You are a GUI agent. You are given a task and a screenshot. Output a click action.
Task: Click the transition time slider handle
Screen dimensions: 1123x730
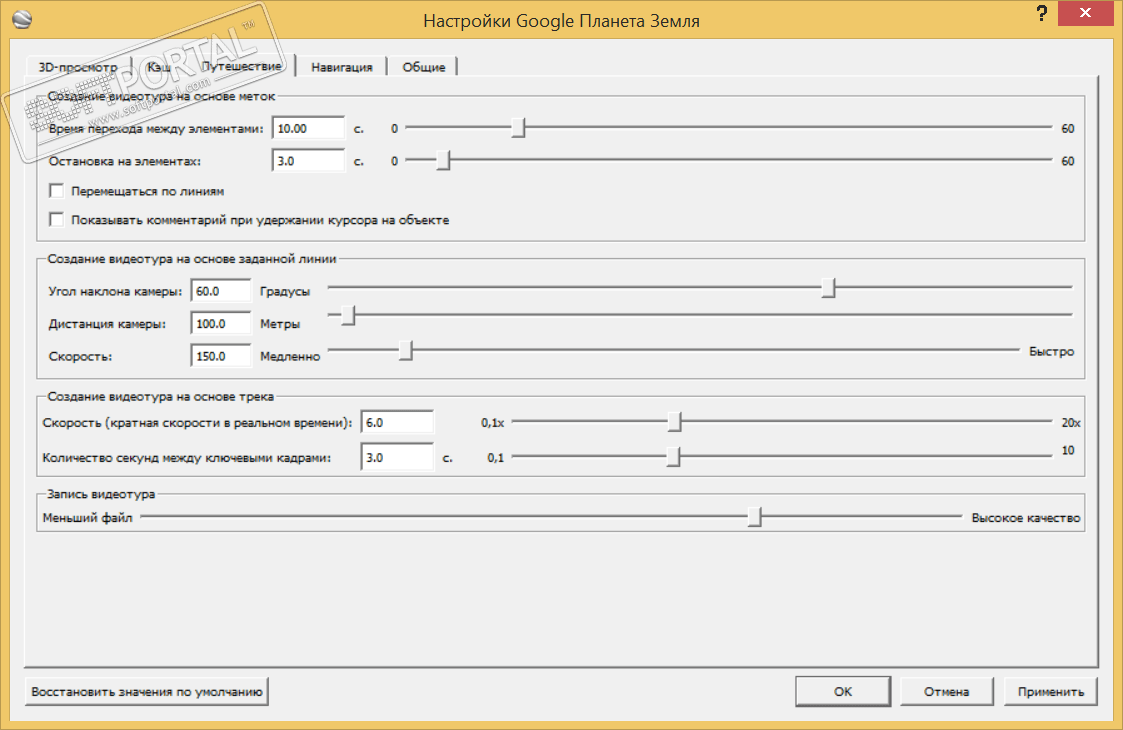point(519,128)
